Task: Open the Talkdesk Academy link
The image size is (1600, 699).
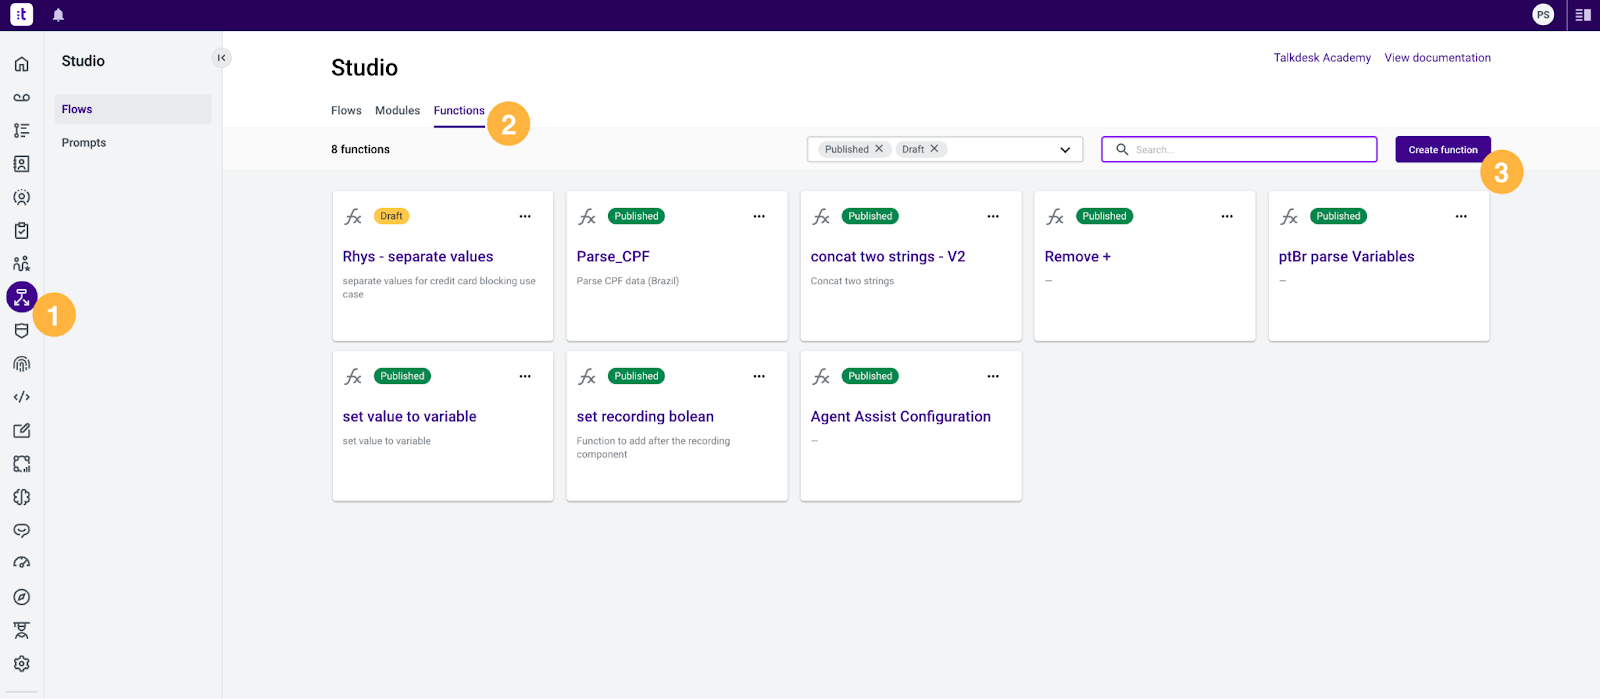Action: (1322, 58)
